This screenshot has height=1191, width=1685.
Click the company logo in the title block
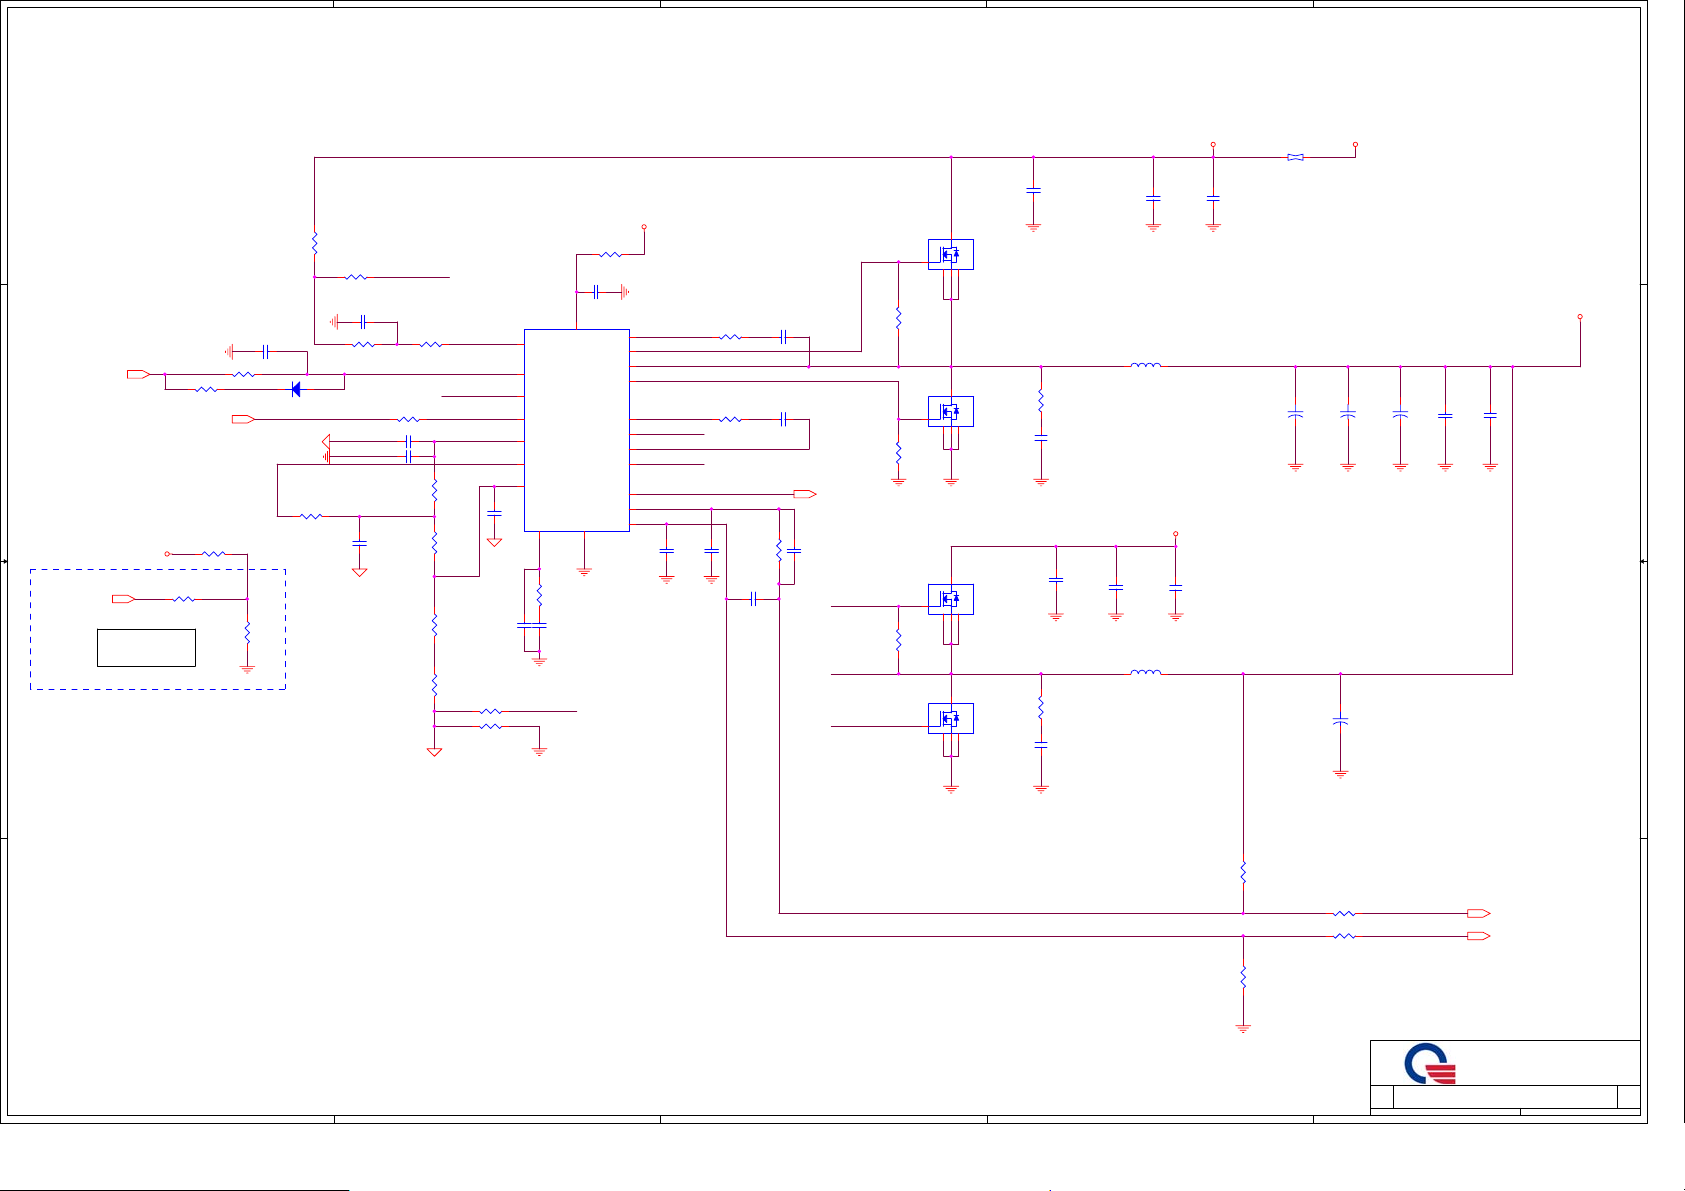(1430, 1064)
